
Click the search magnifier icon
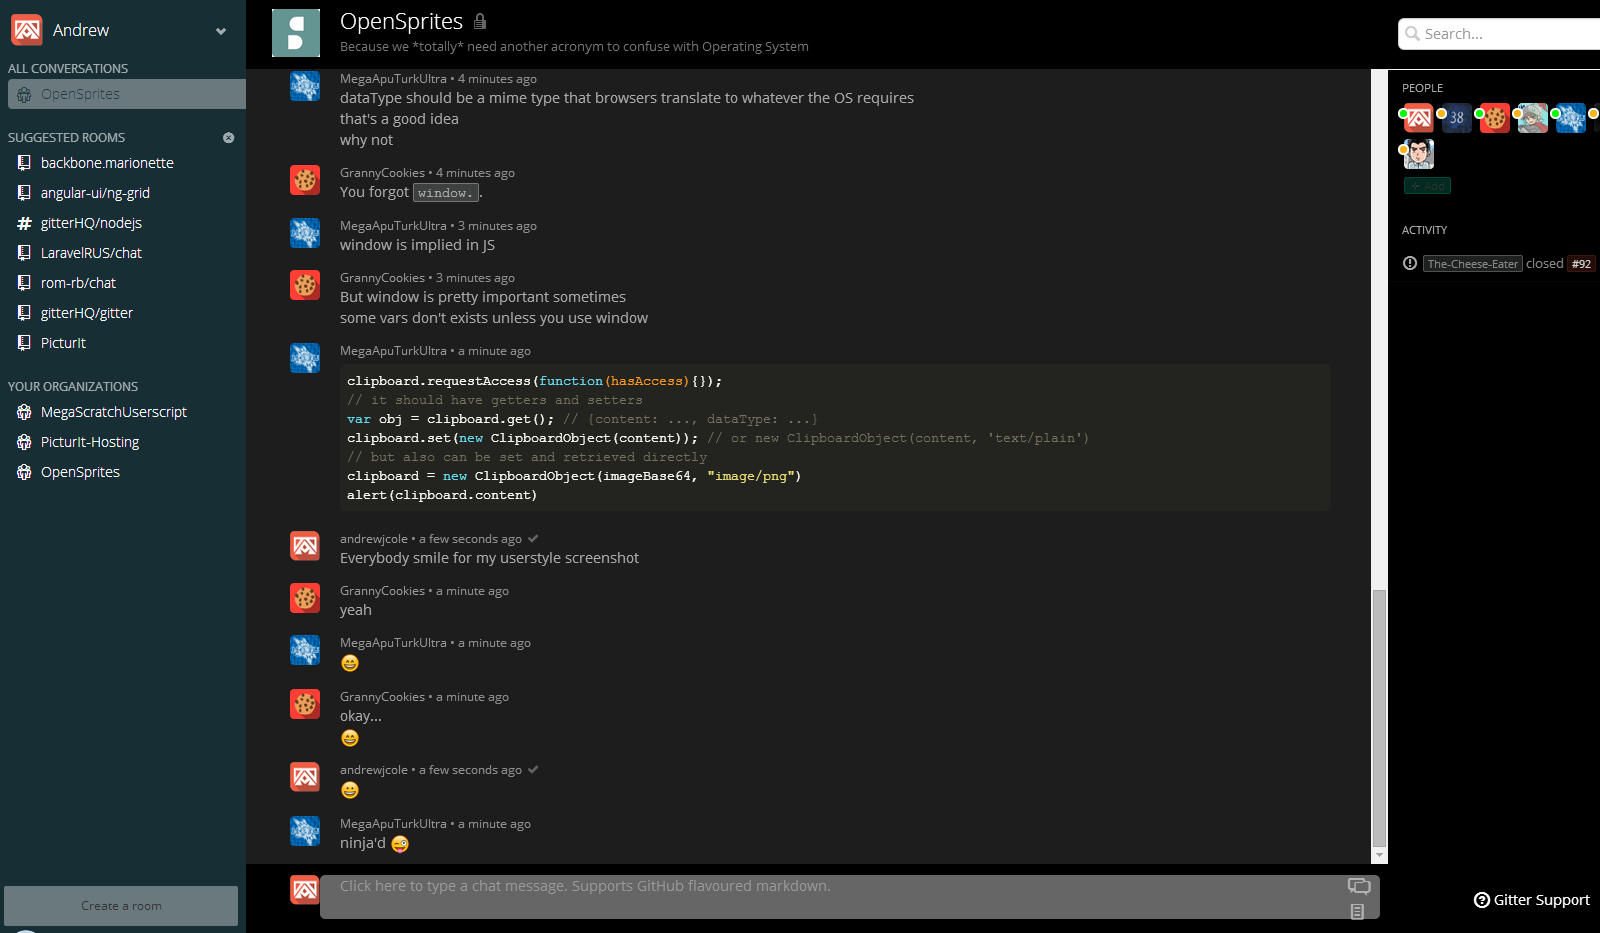click(1413, 34)
